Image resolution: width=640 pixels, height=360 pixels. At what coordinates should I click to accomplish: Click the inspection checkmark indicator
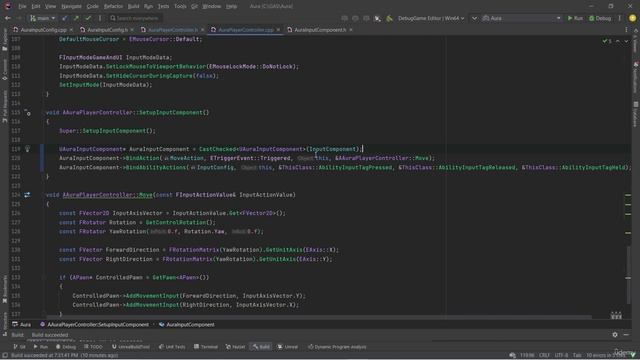607,41
